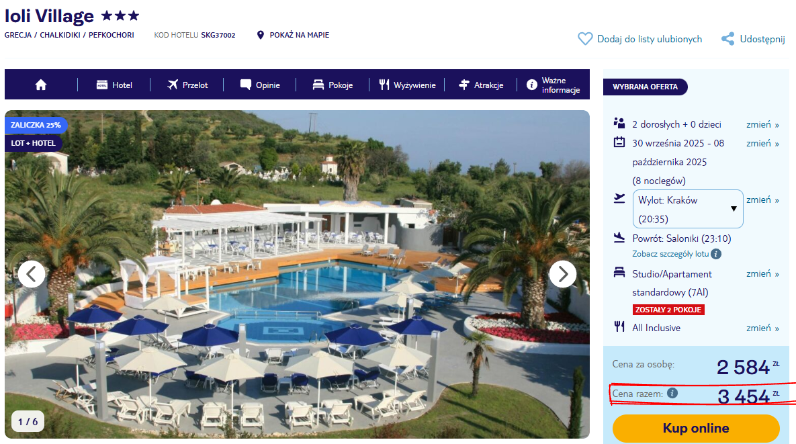Show previous photo with left arrow
The height and width of the screenshot is (444, 796).
click(31, 275)
